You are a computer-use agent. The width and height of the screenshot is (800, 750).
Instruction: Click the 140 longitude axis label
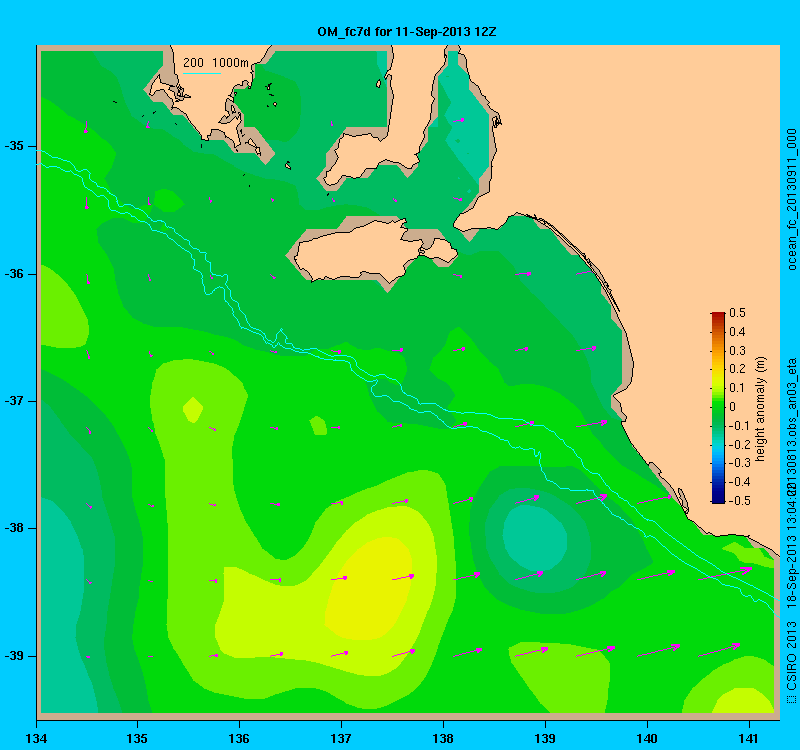click(647, 738)
